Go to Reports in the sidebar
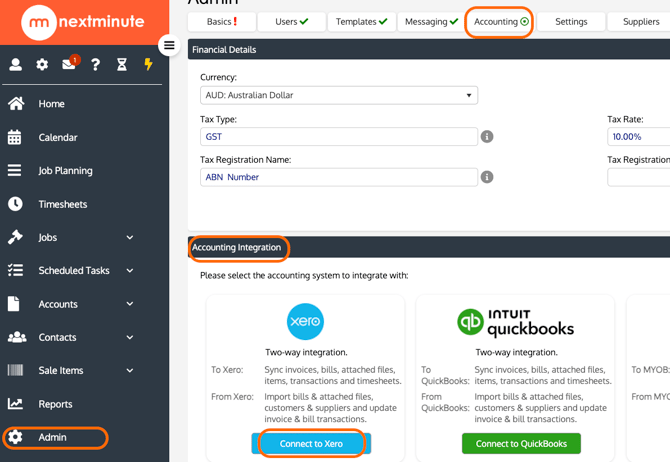The width and height of the screenshot is (670, 462). [55, 404]
